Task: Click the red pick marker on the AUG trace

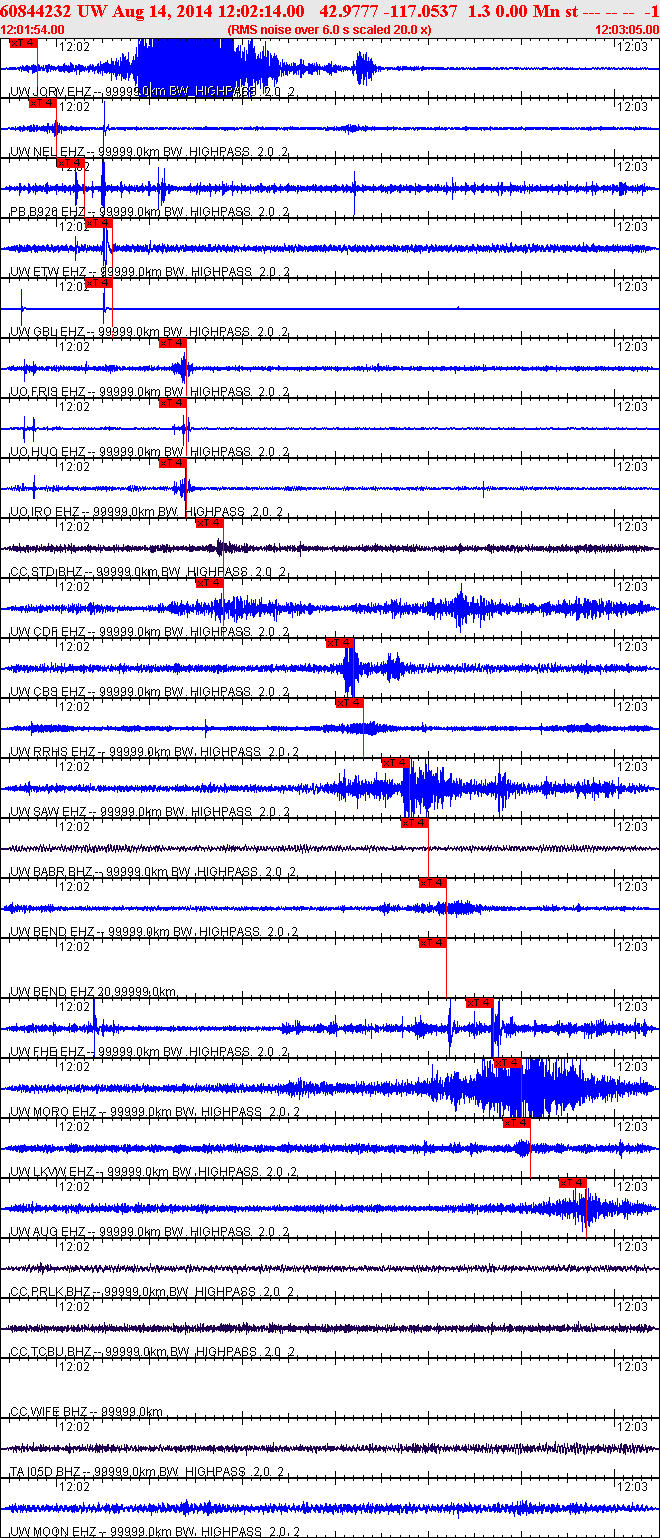Action: (572, 1183)
